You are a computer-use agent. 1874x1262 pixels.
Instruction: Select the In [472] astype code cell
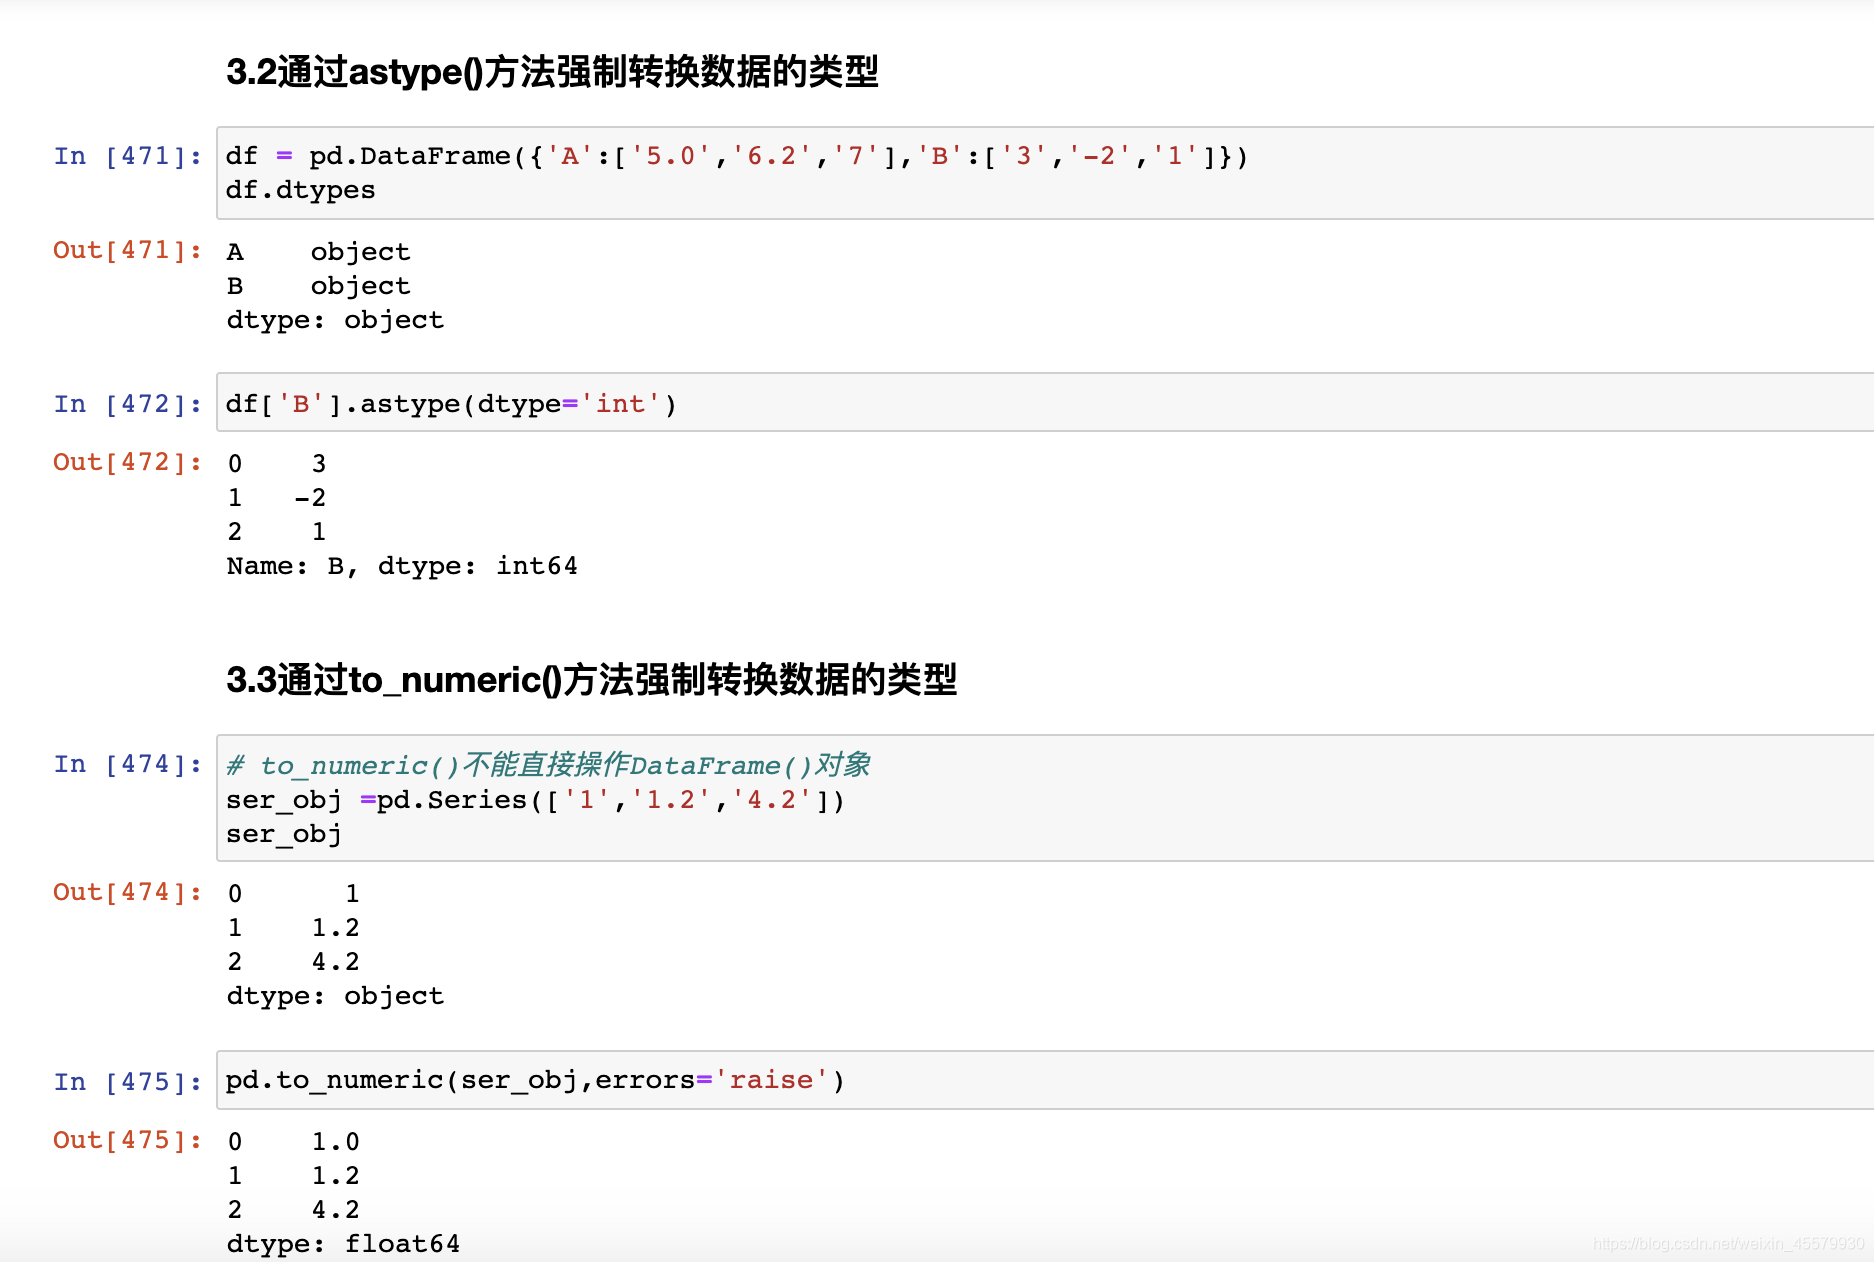pos(1045,403)
